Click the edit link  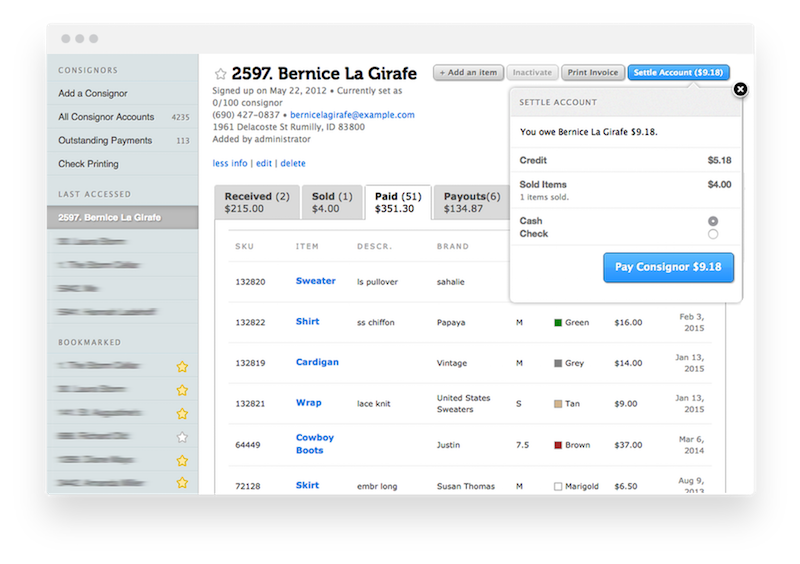264,163
